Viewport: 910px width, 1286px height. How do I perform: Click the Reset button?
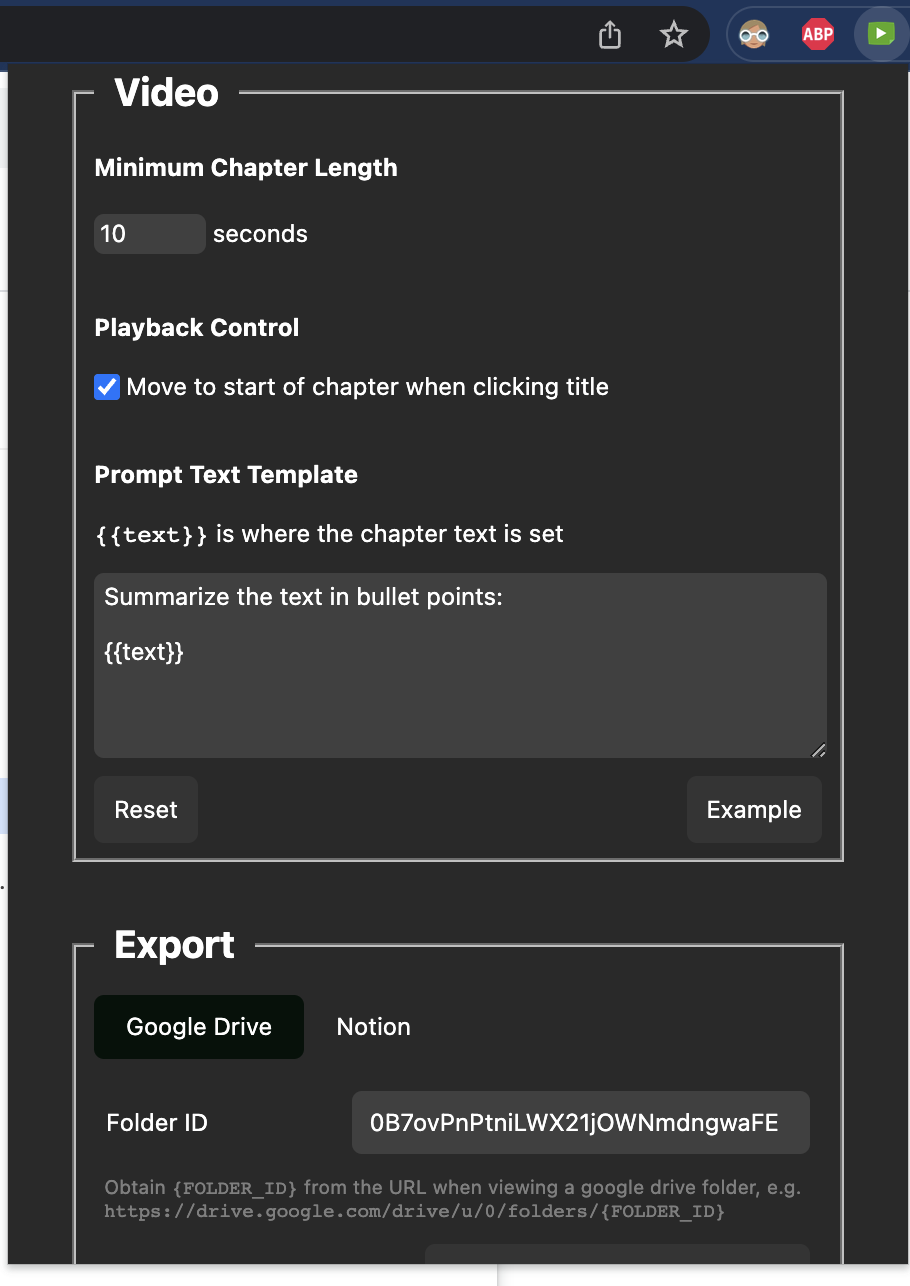145,809
